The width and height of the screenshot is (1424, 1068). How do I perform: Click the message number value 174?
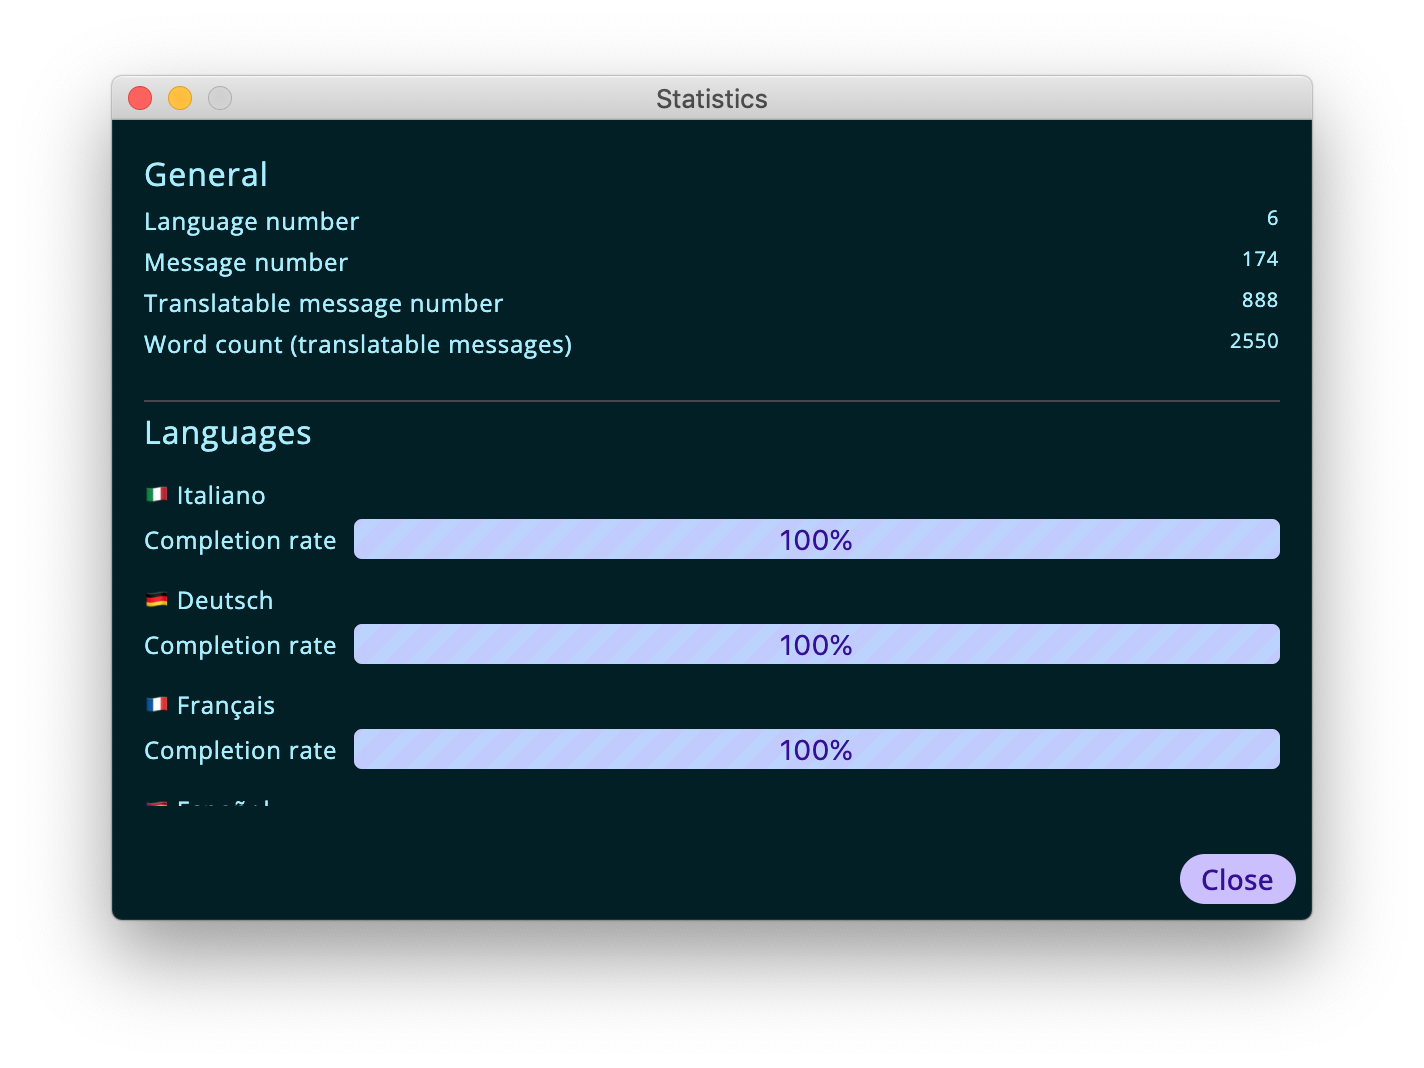(x=1260, y=259)
